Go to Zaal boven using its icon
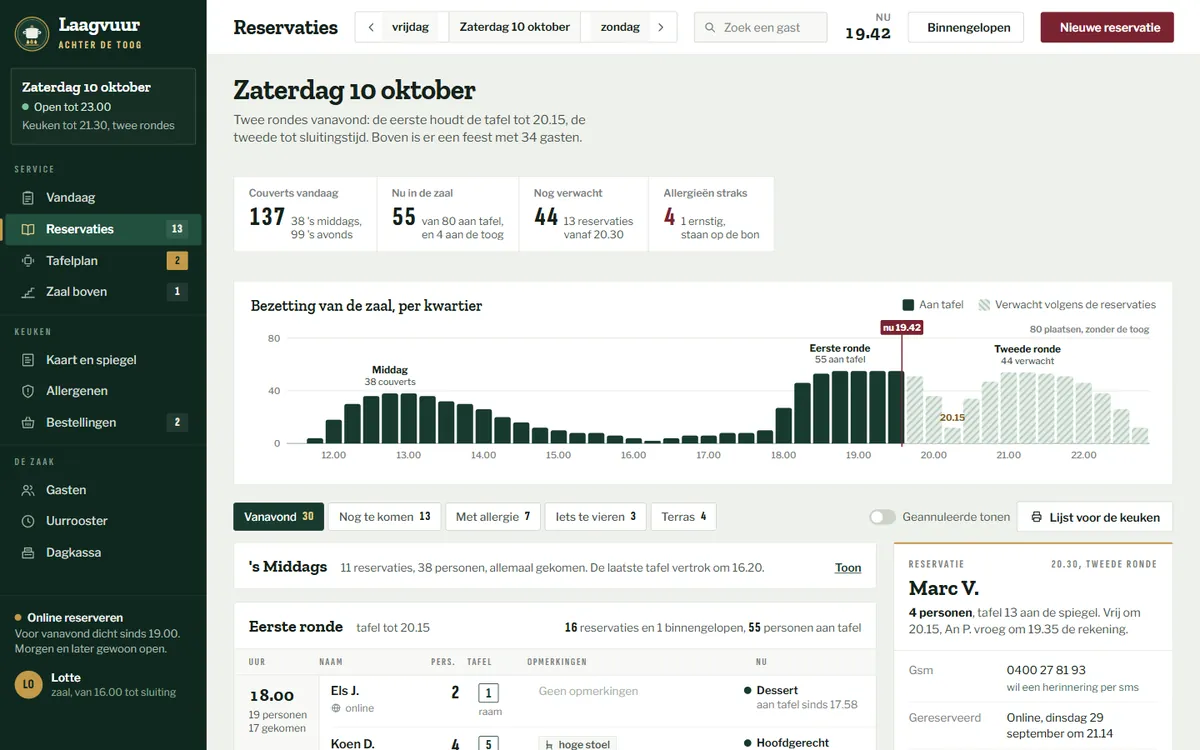1200x750 pixels. (x=28, y=292)
